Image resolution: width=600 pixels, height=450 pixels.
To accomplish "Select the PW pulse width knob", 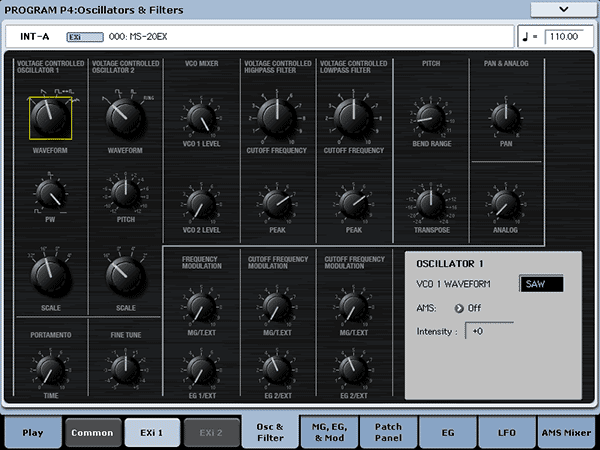I will point(49,192).
